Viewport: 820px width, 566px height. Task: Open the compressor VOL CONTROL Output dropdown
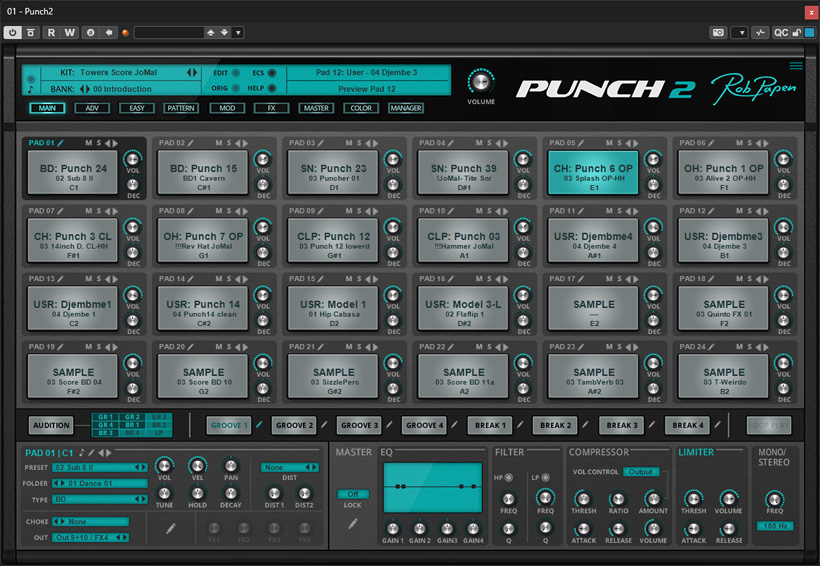click(x=641, y=471)
